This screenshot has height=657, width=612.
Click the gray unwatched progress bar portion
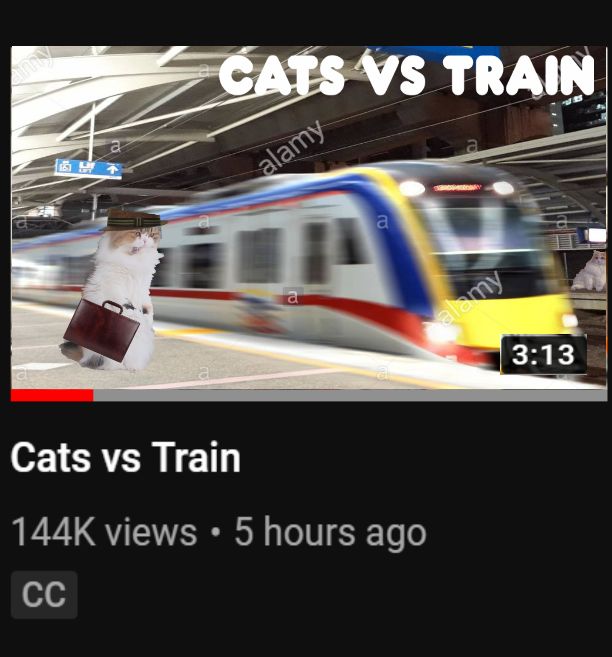tap(350, 396)
